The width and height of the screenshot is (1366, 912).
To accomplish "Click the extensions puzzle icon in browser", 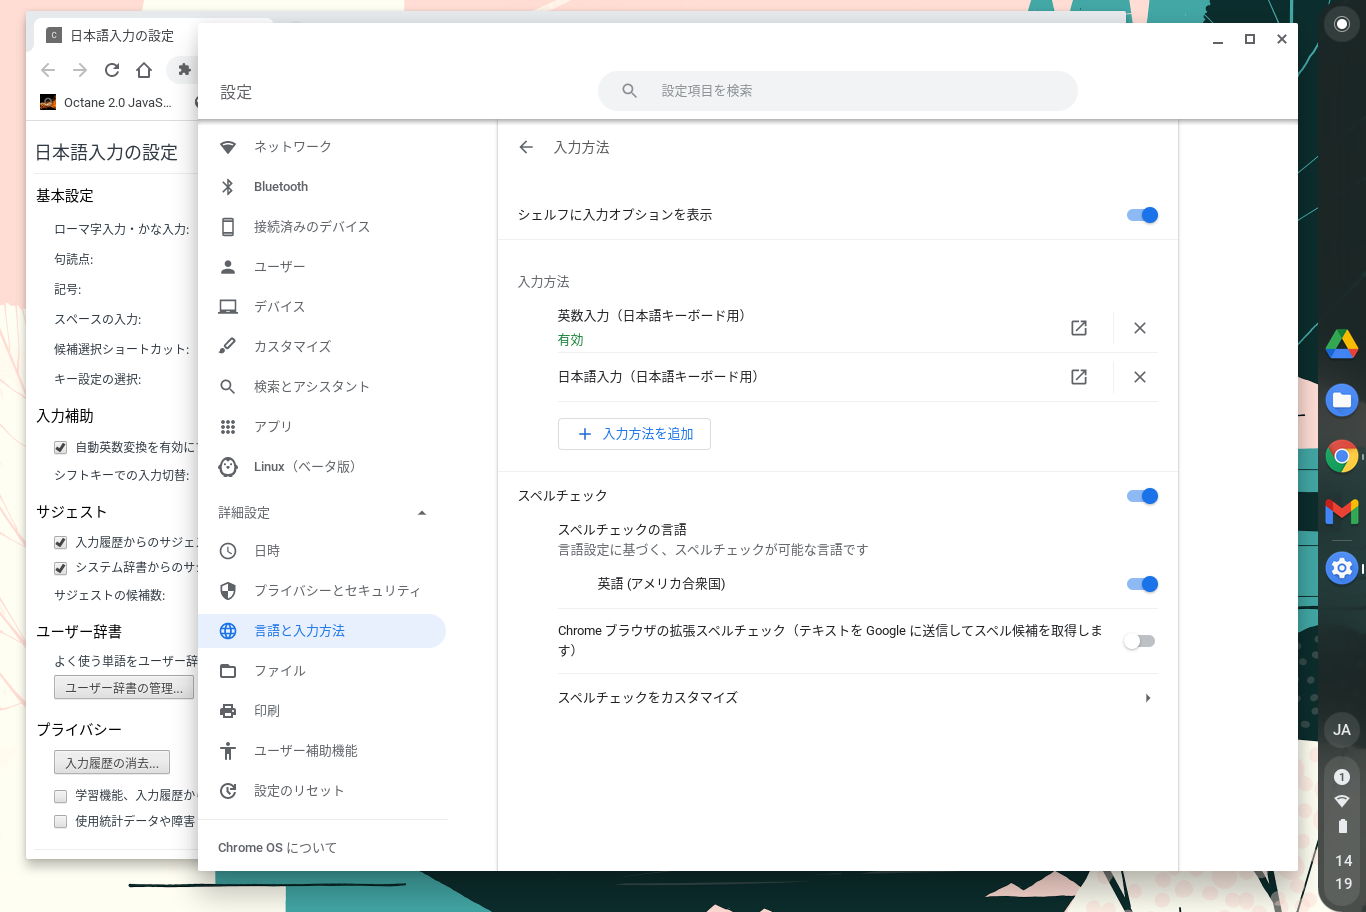I will click(x=184, y=70).
